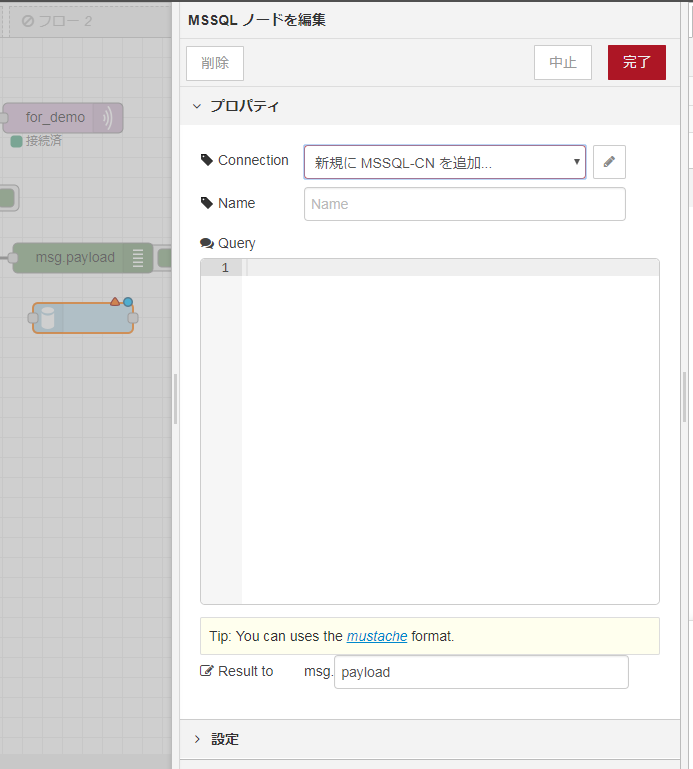Click the tag icon beside Connection label

(206, 160)
